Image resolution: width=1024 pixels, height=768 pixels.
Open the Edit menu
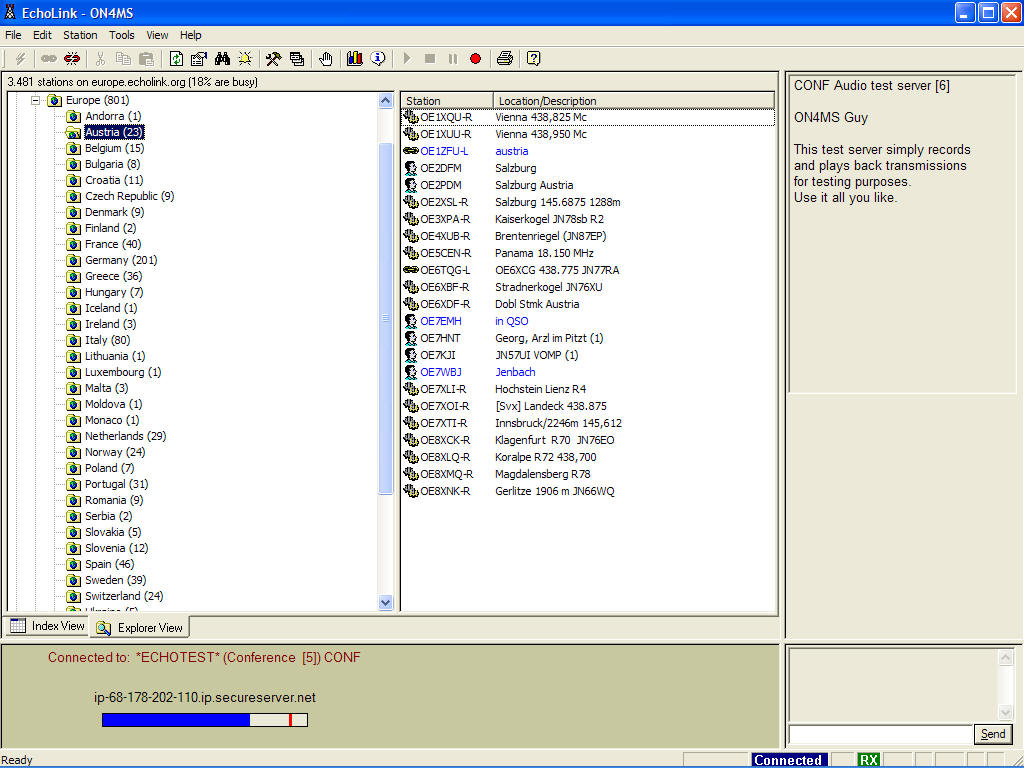(42, 35)
